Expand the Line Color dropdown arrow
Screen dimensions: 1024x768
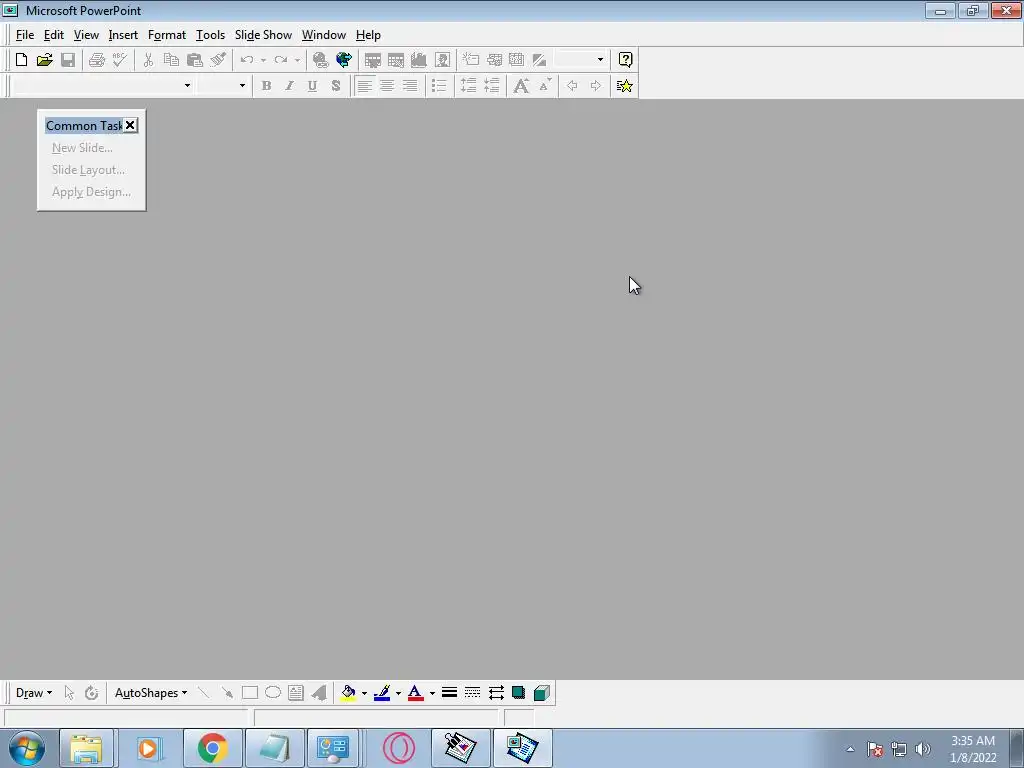tap(398, 693)
